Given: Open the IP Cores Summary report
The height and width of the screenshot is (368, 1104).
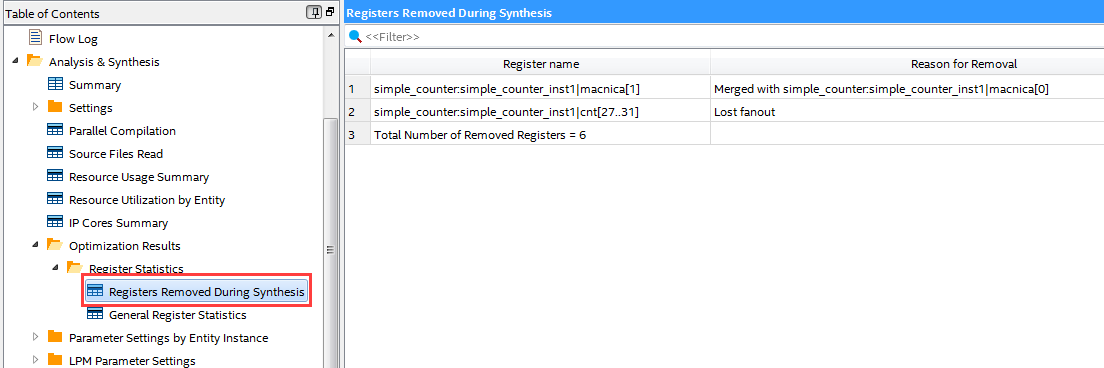Looking at the screenshot, I should click(x=118, y=223).
